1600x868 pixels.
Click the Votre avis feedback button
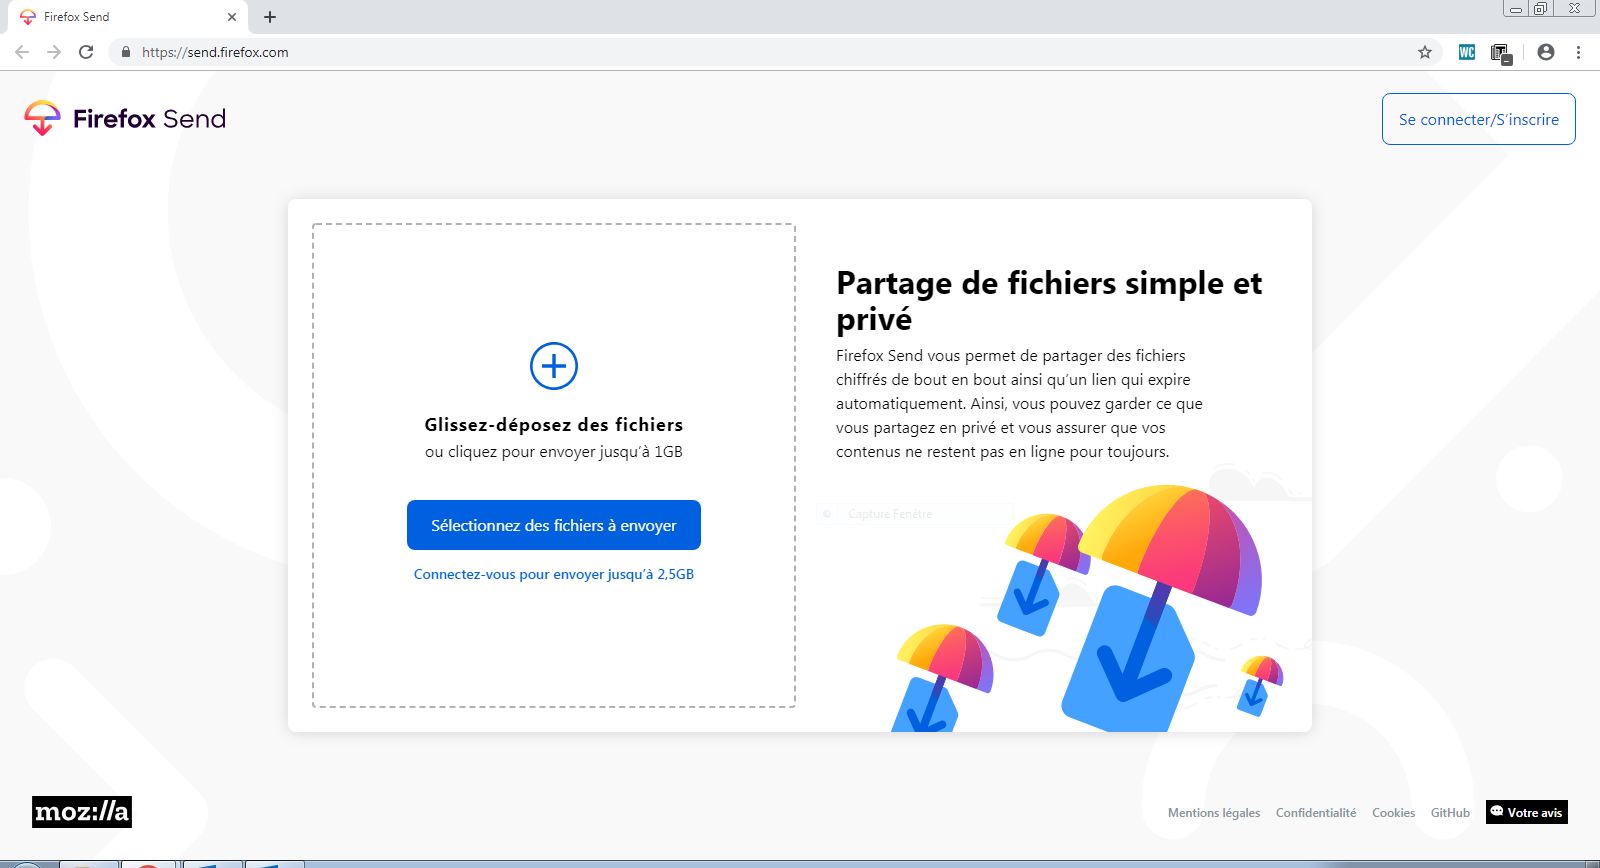pyautogui.click(x=1527, y=812)
